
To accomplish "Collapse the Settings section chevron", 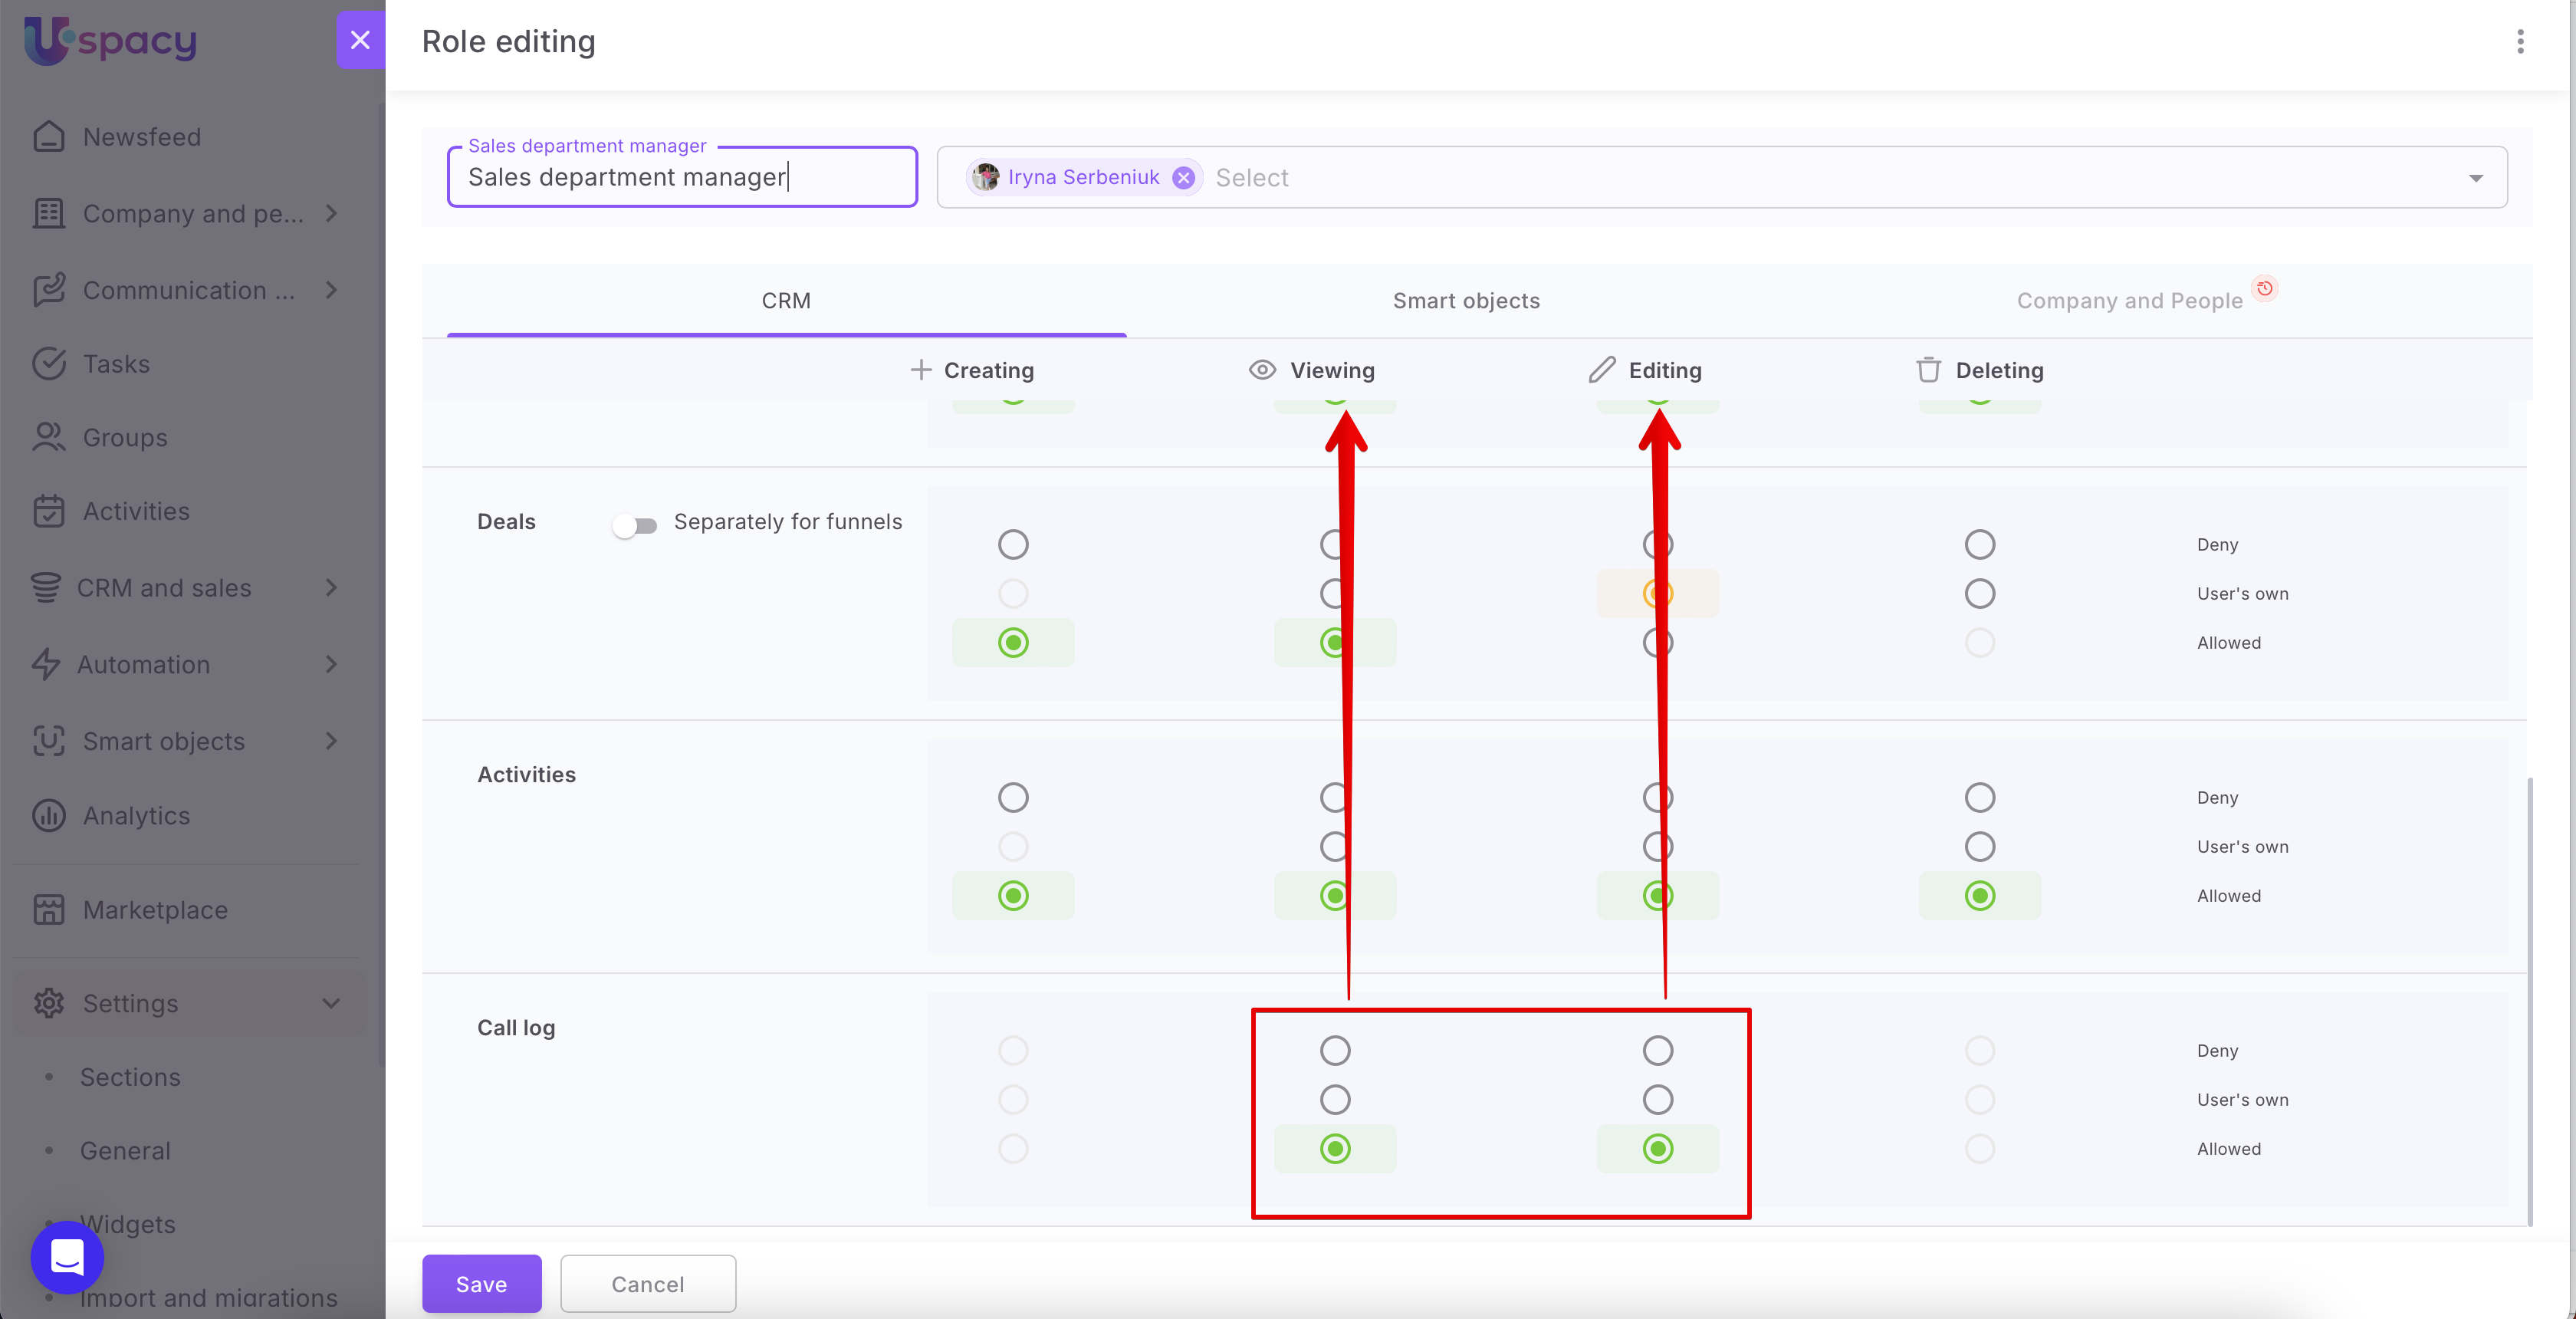I will (x=331, y=1003).
